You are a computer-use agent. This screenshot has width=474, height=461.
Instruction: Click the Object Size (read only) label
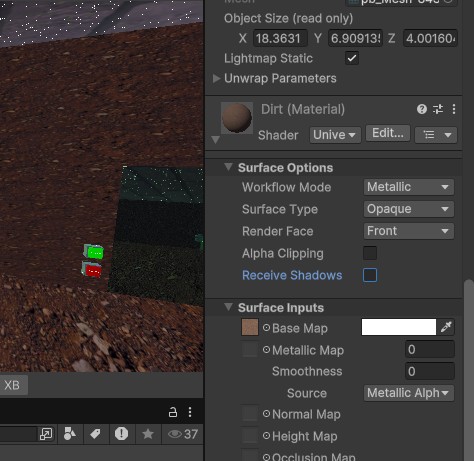tap(288, 19)
